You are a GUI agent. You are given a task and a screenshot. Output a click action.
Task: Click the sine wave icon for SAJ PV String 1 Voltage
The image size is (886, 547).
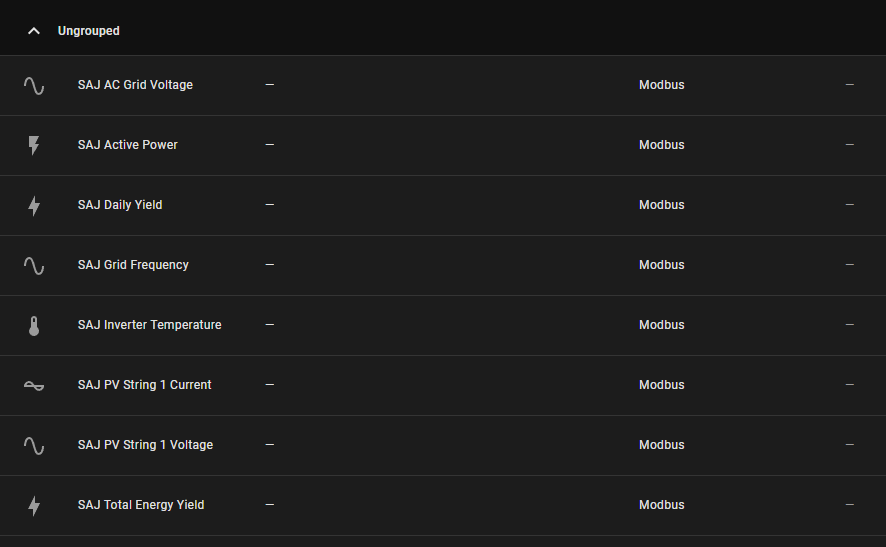[34, 445]
